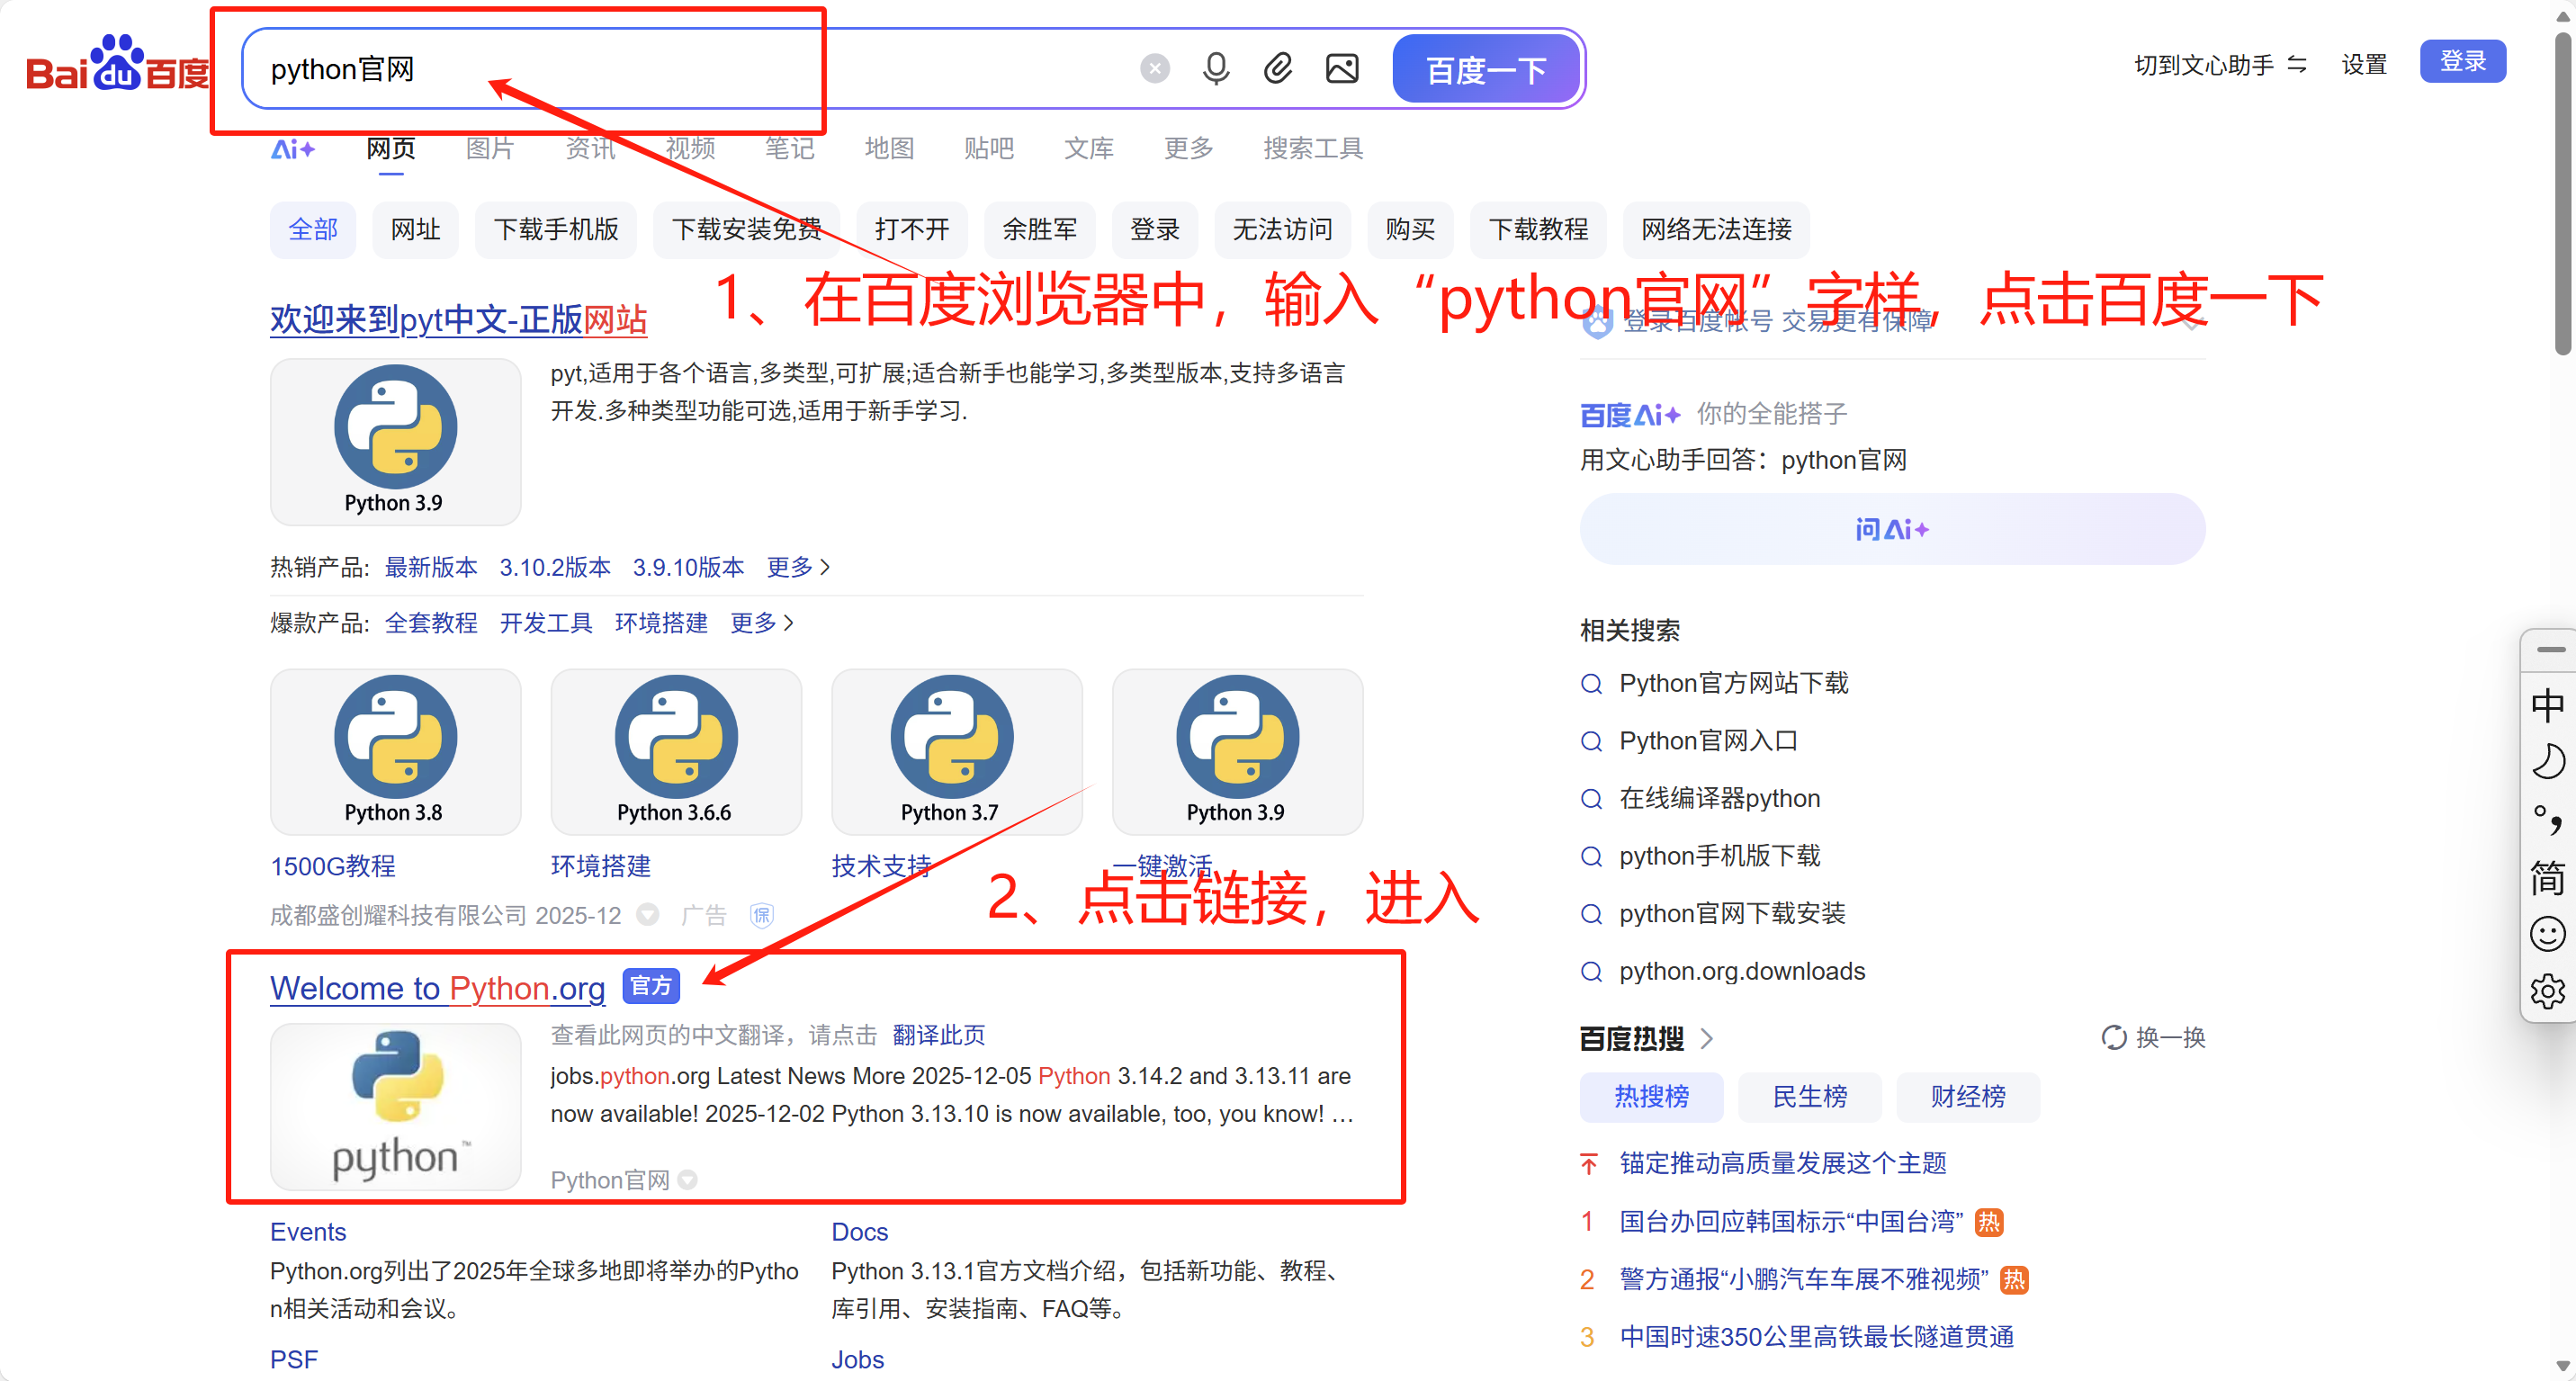Image resolution: width=2576 pixels, height=1381 pixels.
Task: Click the 百度一下 search button
Action: [x=1485, y=69]
